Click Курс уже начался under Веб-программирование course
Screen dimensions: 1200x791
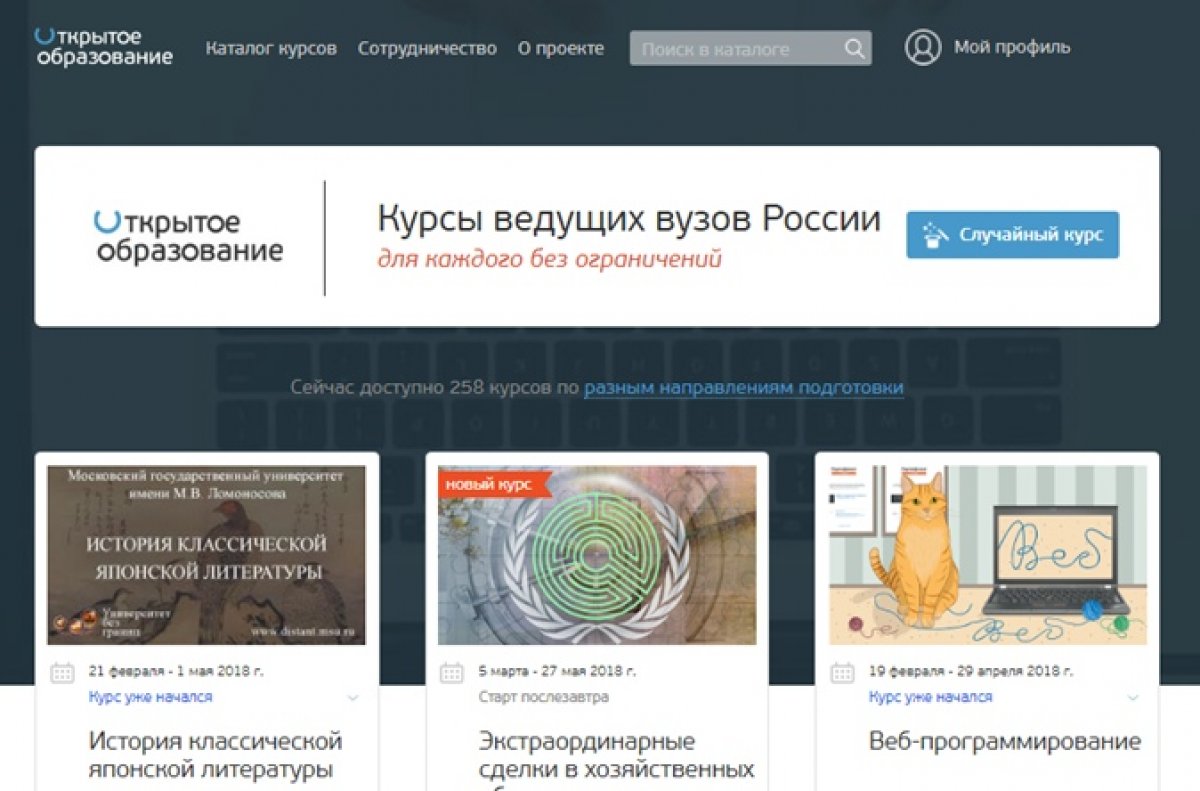[x=930, y=697]
